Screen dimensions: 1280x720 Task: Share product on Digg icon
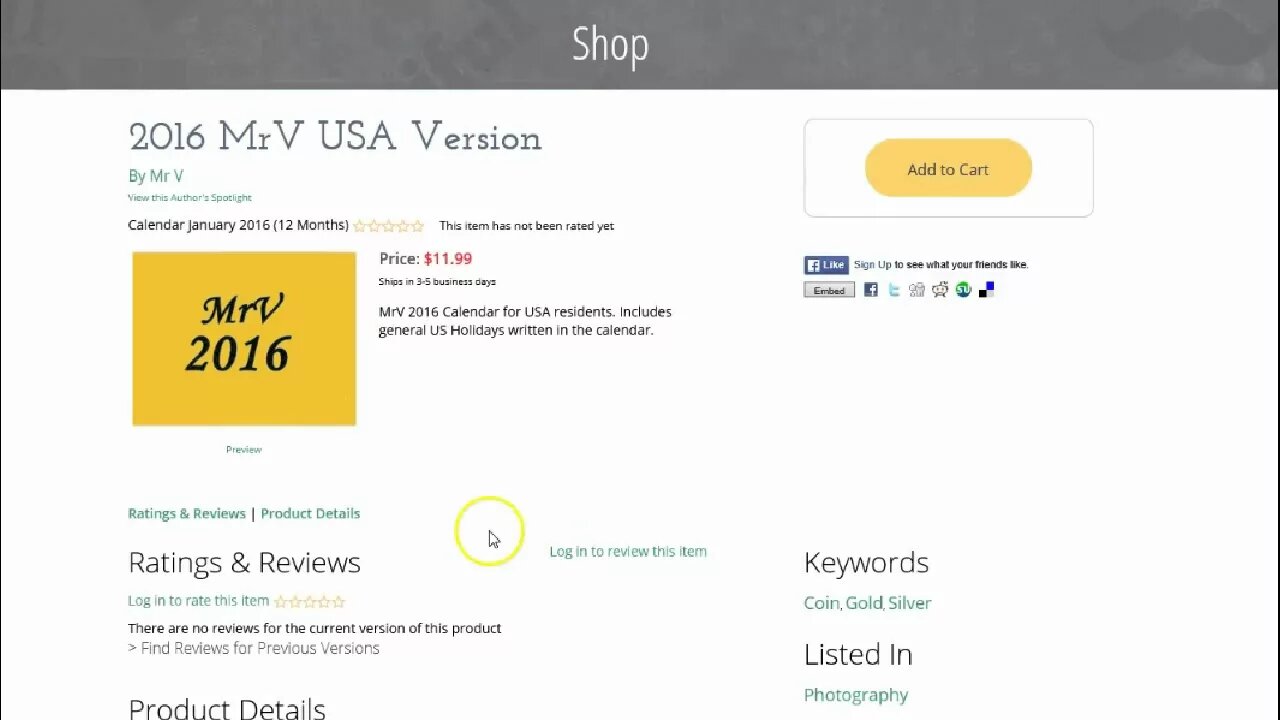coord(917,290)
